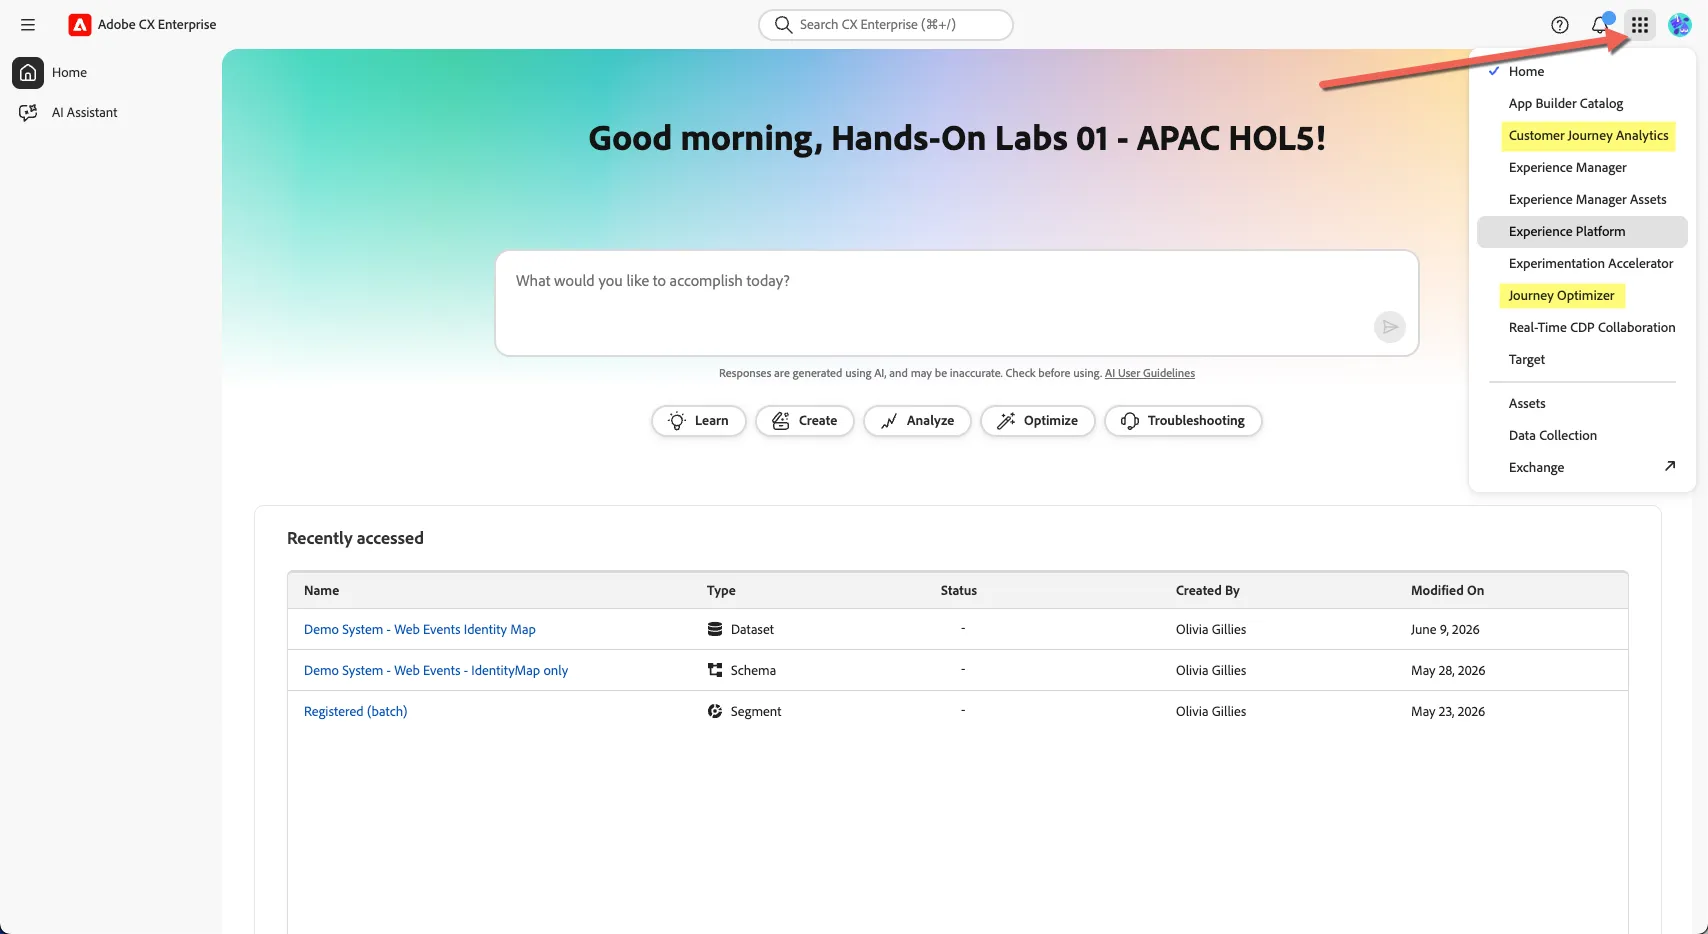
Task: Click the Dataset type icon
Action: click(715, 629)
